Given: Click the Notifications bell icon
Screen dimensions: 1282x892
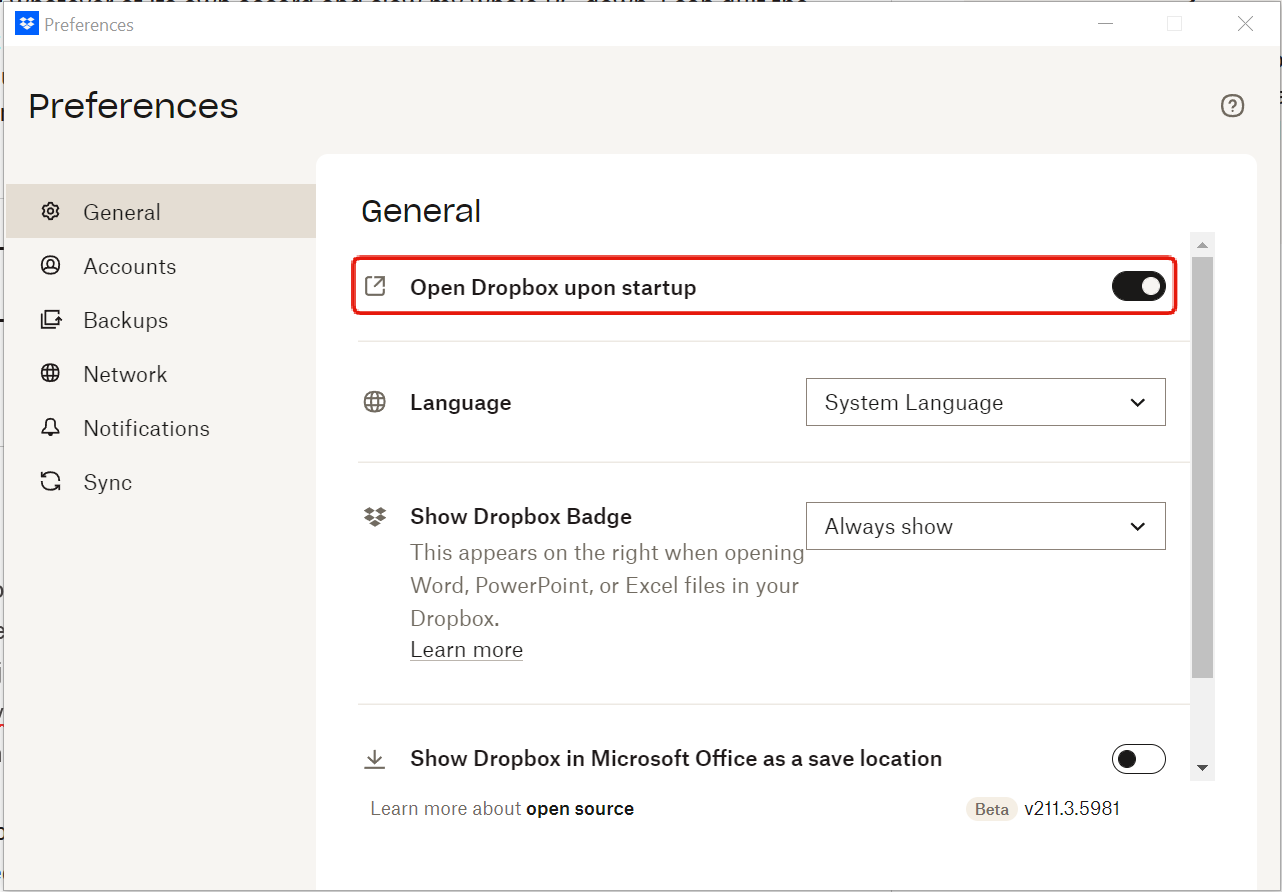Looking at the screenshot, I should (50, 428).
